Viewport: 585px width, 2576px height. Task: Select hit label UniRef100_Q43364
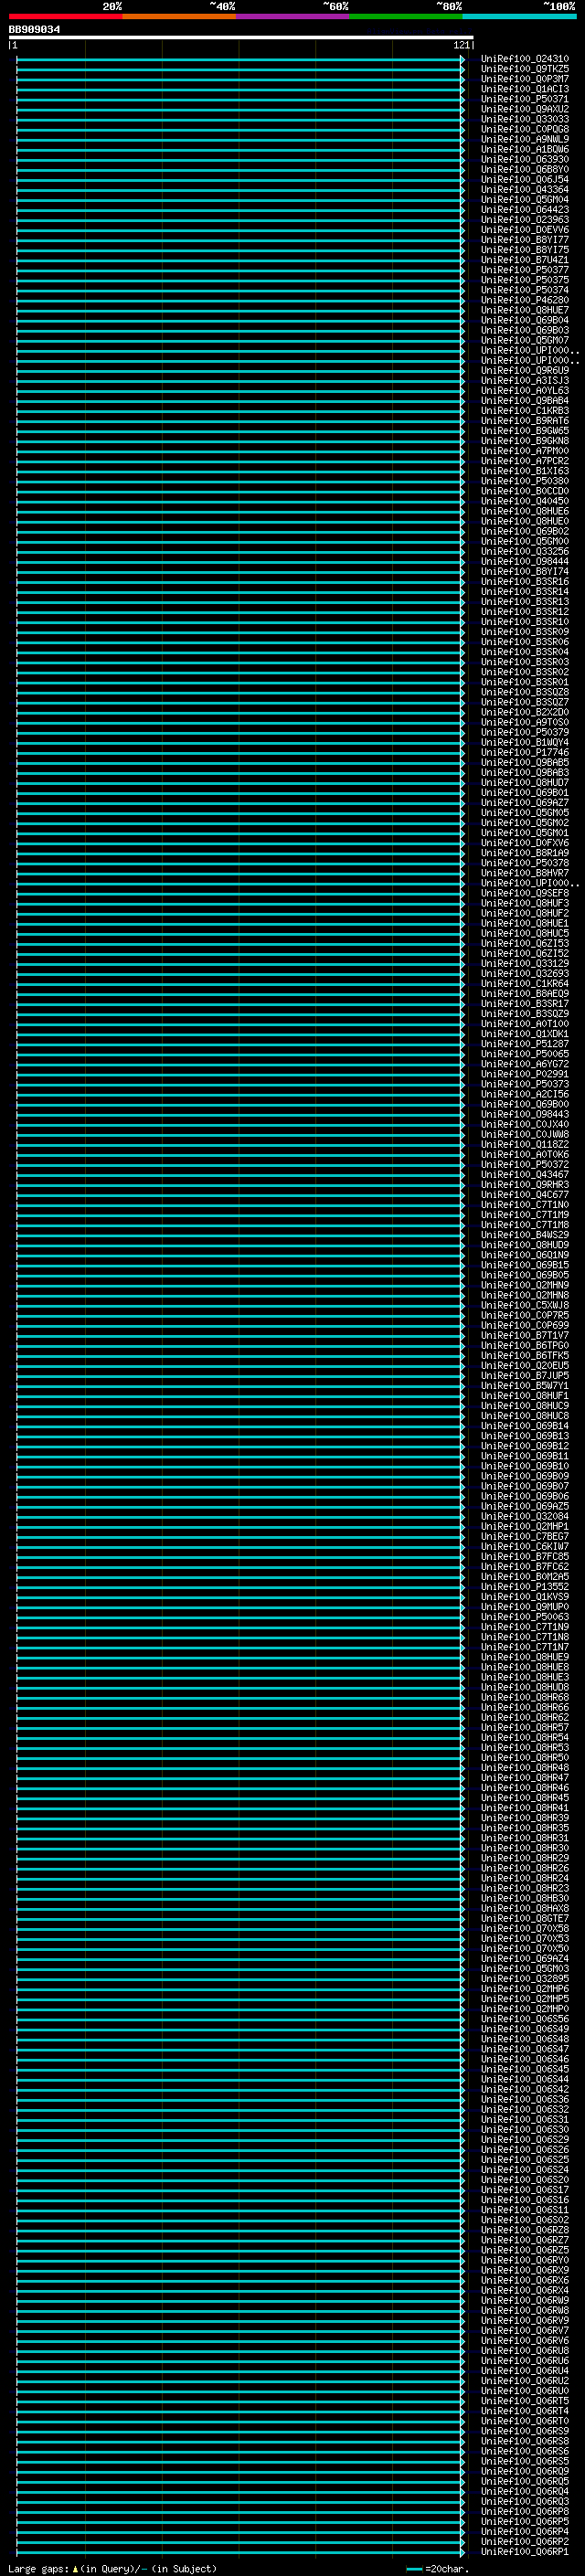pyautogui.click(x=525, y=190)
